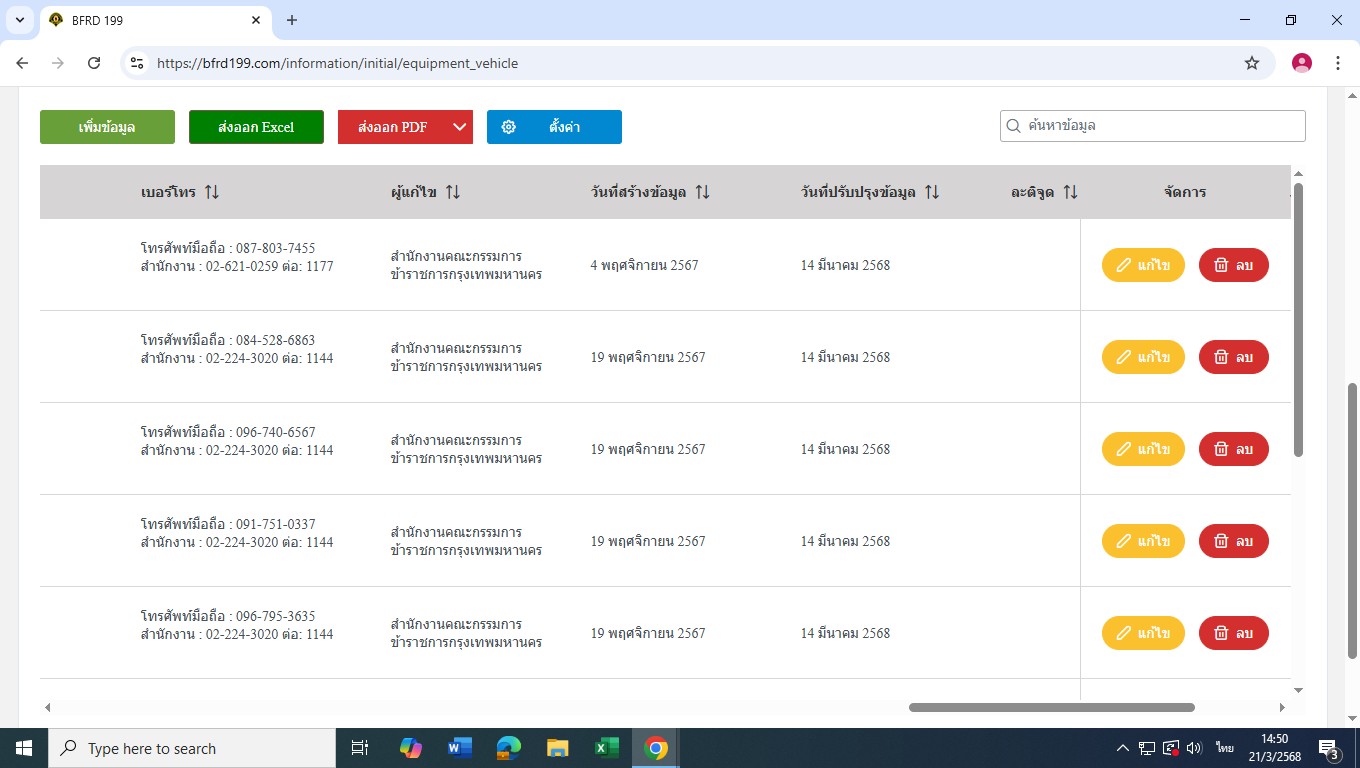Bookmark this page with star icon
1360x768 pixels.
1252,63
